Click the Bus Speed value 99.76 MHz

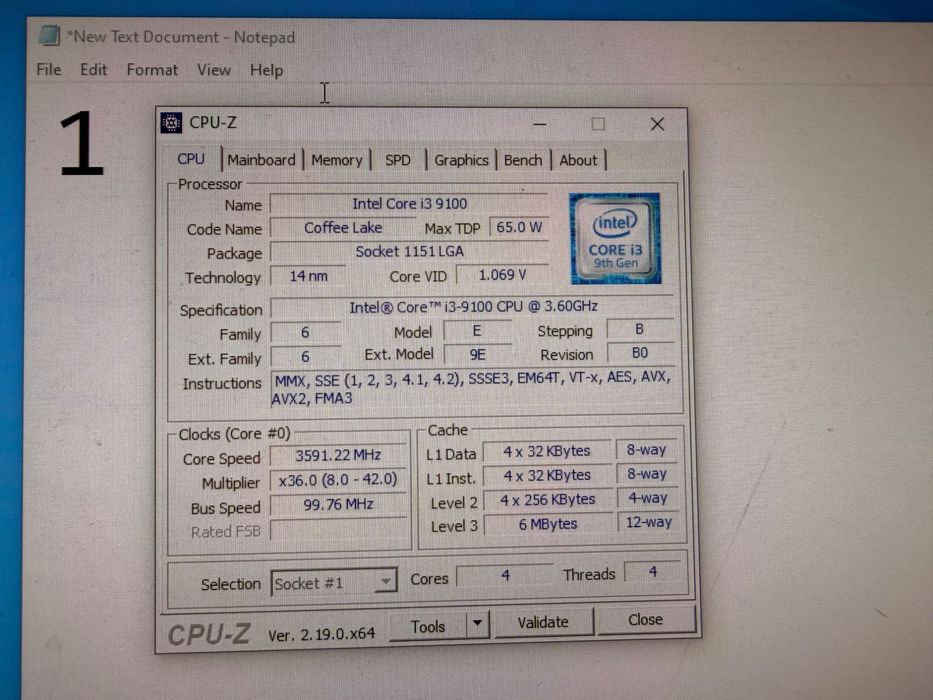click(x=338, y=505)
